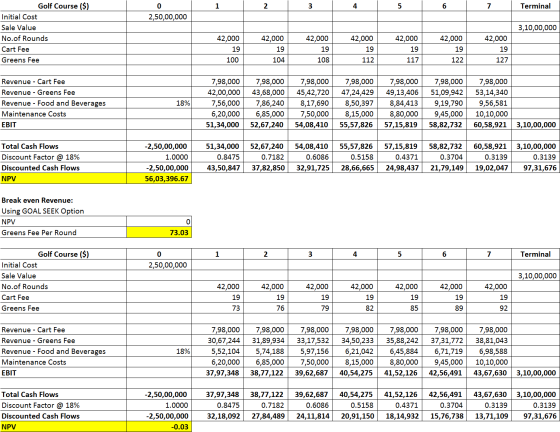Select Greens Fee revenue cell 43,68,000
Image resolution: width=560 pixels, height=432 pixels.
266,92
